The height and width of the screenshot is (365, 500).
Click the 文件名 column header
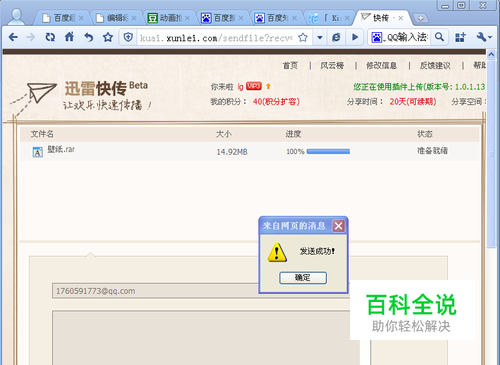click(x=42, y=134)
